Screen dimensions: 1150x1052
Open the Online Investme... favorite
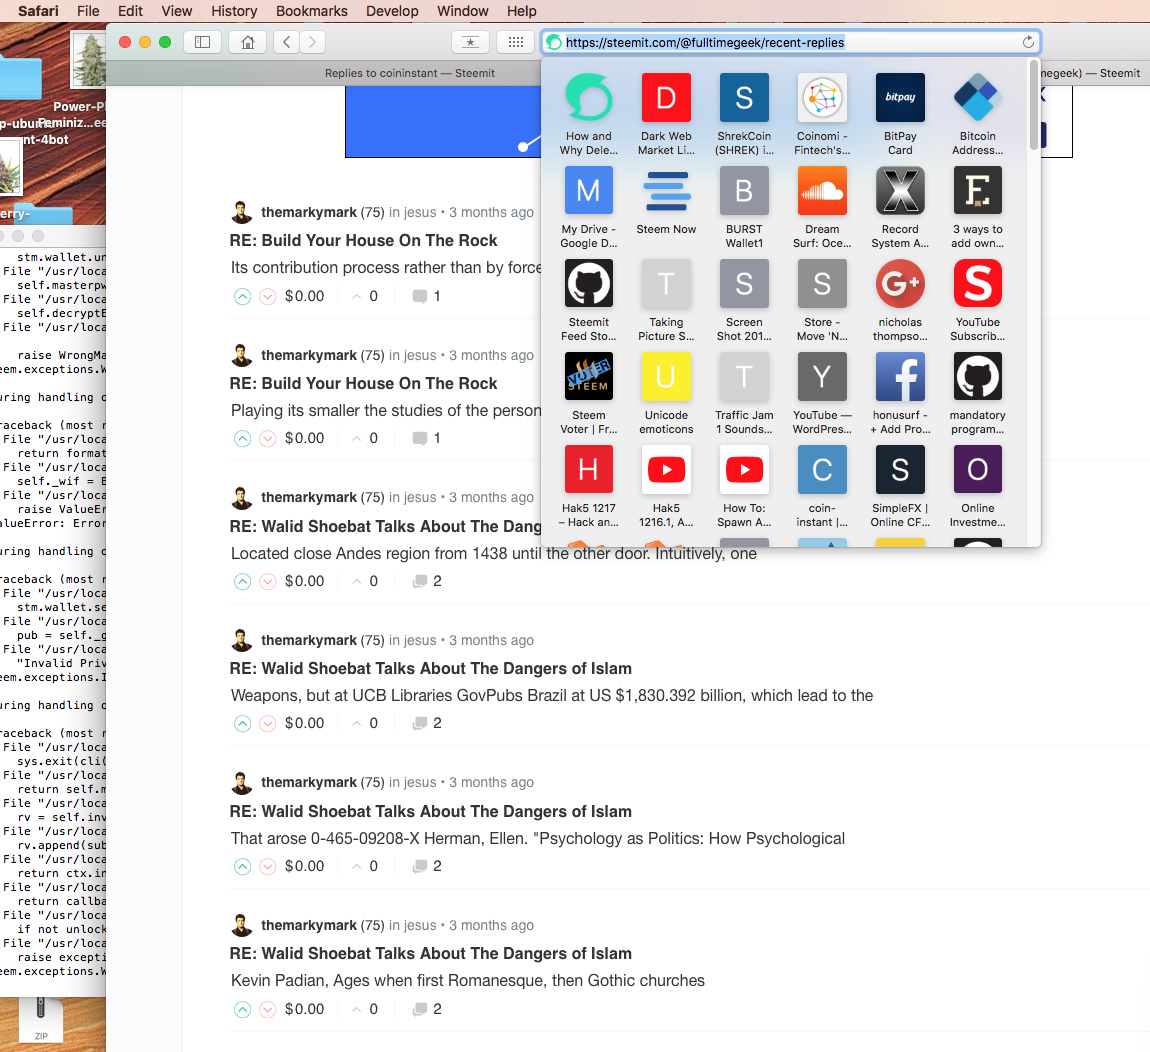(978, 486)
